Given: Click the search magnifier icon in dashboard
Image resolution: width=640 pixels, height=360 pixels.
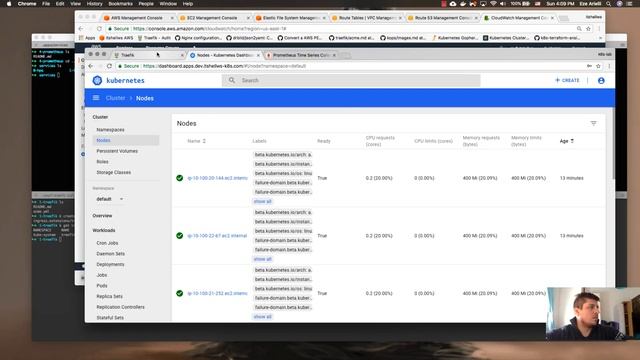Looking at the screenshot, I should click(x=232, y=80).
